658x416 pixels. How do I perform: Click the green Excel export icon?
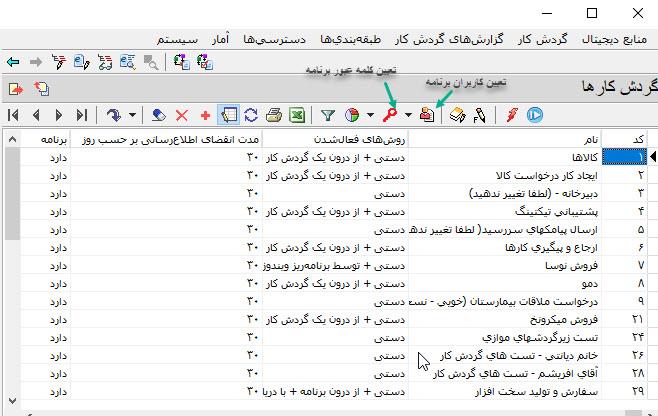(x=297, y=115)
